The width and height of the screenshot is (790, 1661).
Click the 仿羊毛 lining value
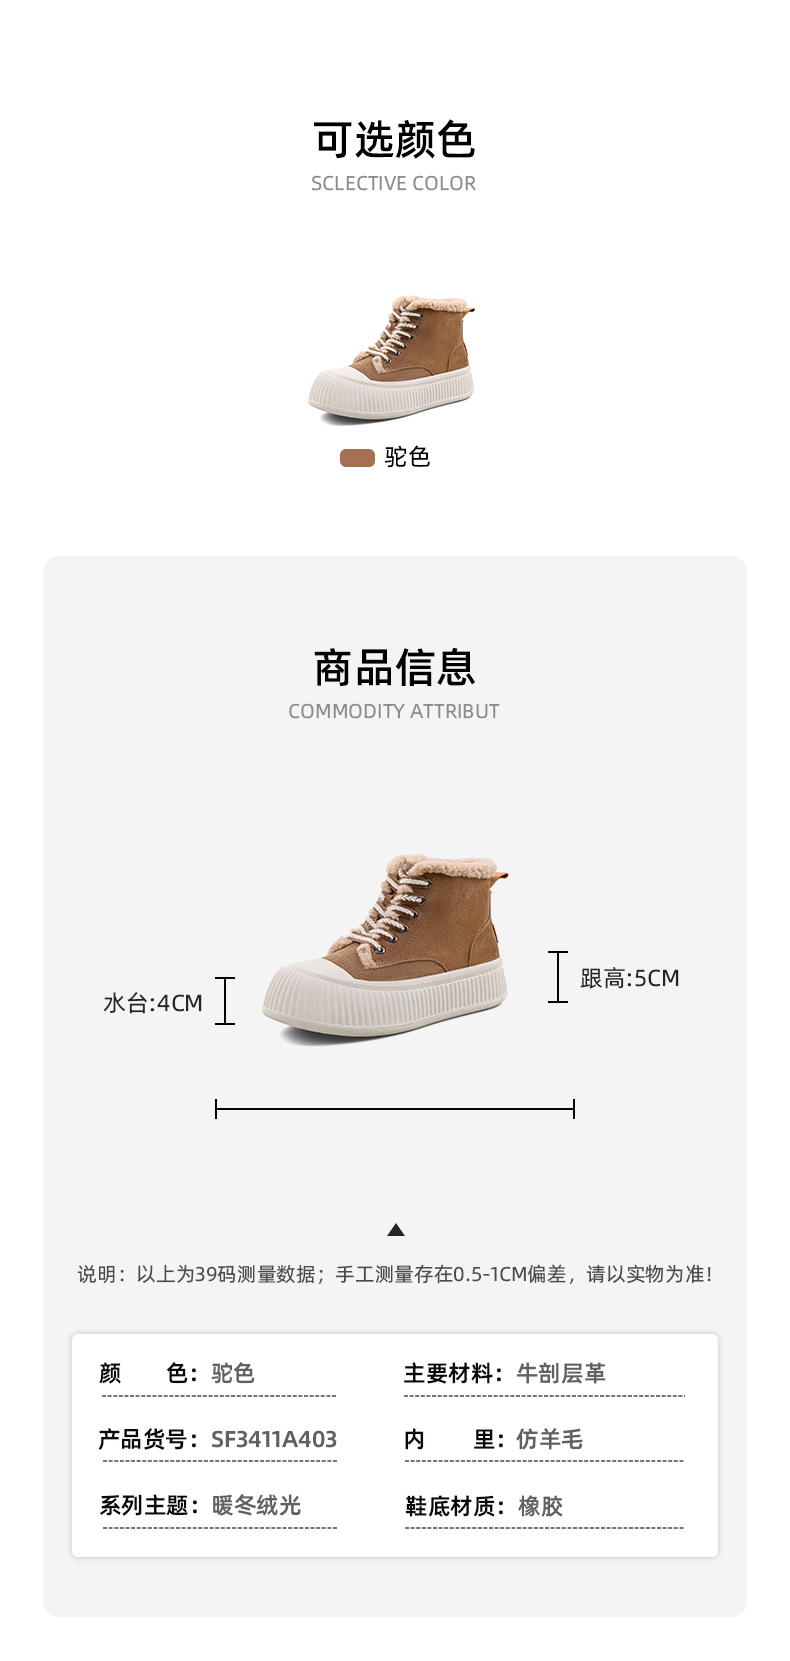(549, 1439)
